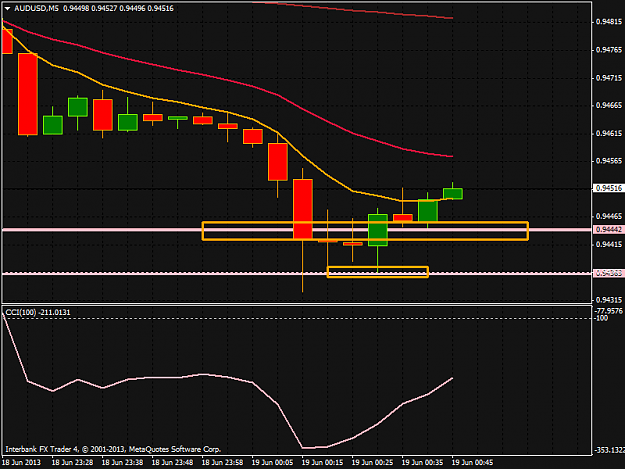The width and height of the screenshot is (625, 469).
Task: Click the latest green candle near 0.94516
Action: [x=453, y=194]
